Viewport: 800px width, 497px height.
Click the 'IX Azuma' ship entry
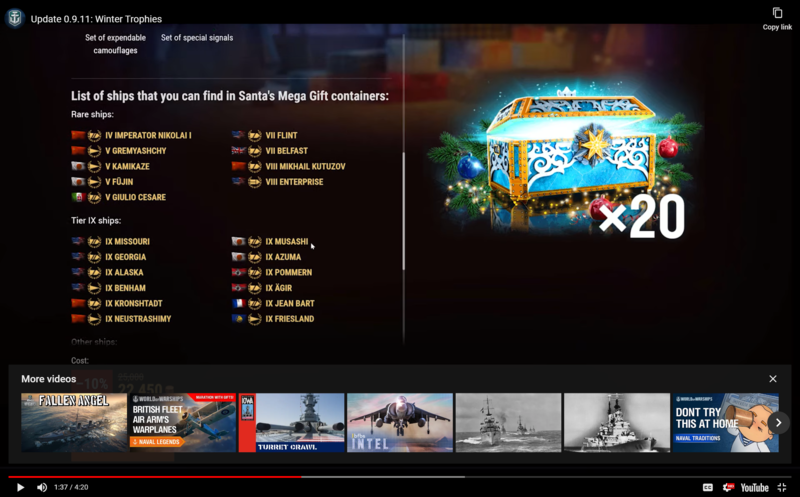click(x=266, y=257)
